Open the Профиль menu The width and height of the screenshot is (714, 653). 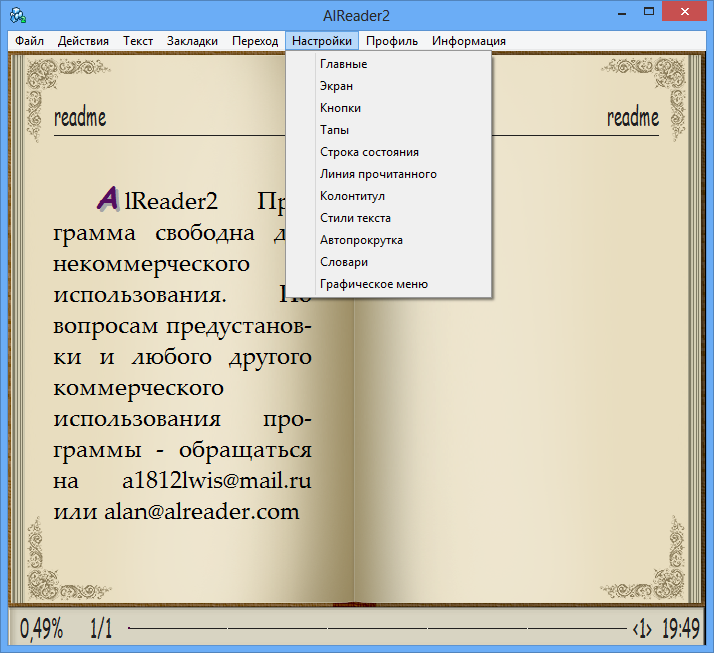click(x=392, y=41)
